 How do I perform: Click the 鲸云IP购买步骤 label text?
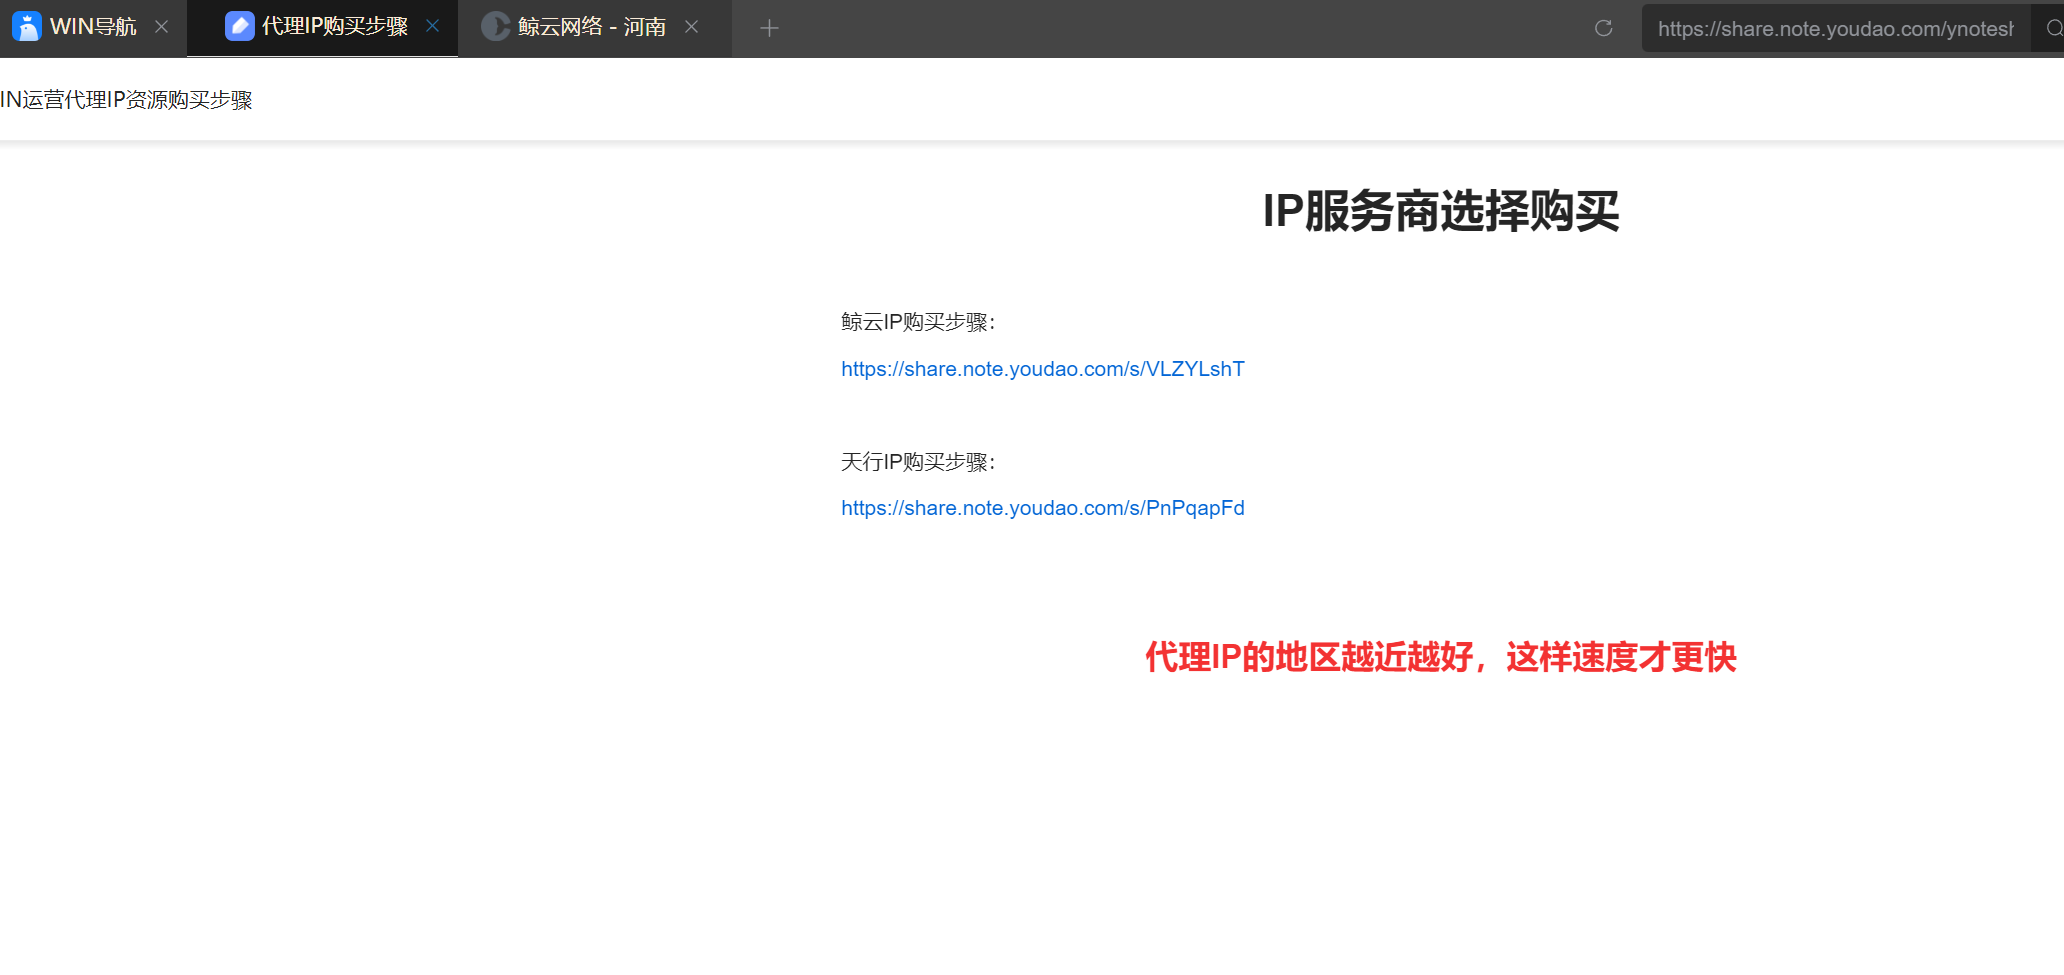coord(918,322)
